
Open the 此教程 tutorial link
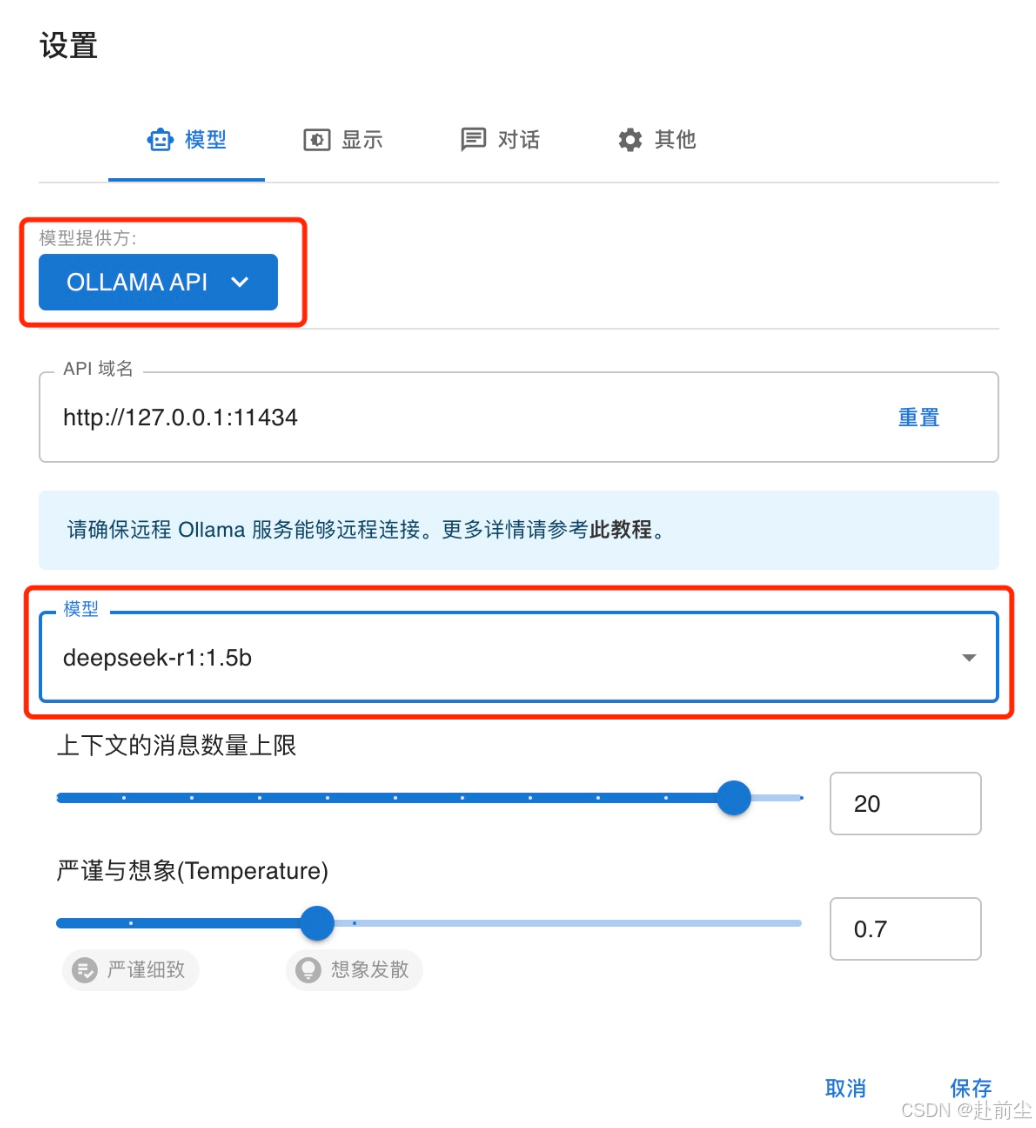pos(620,530)
